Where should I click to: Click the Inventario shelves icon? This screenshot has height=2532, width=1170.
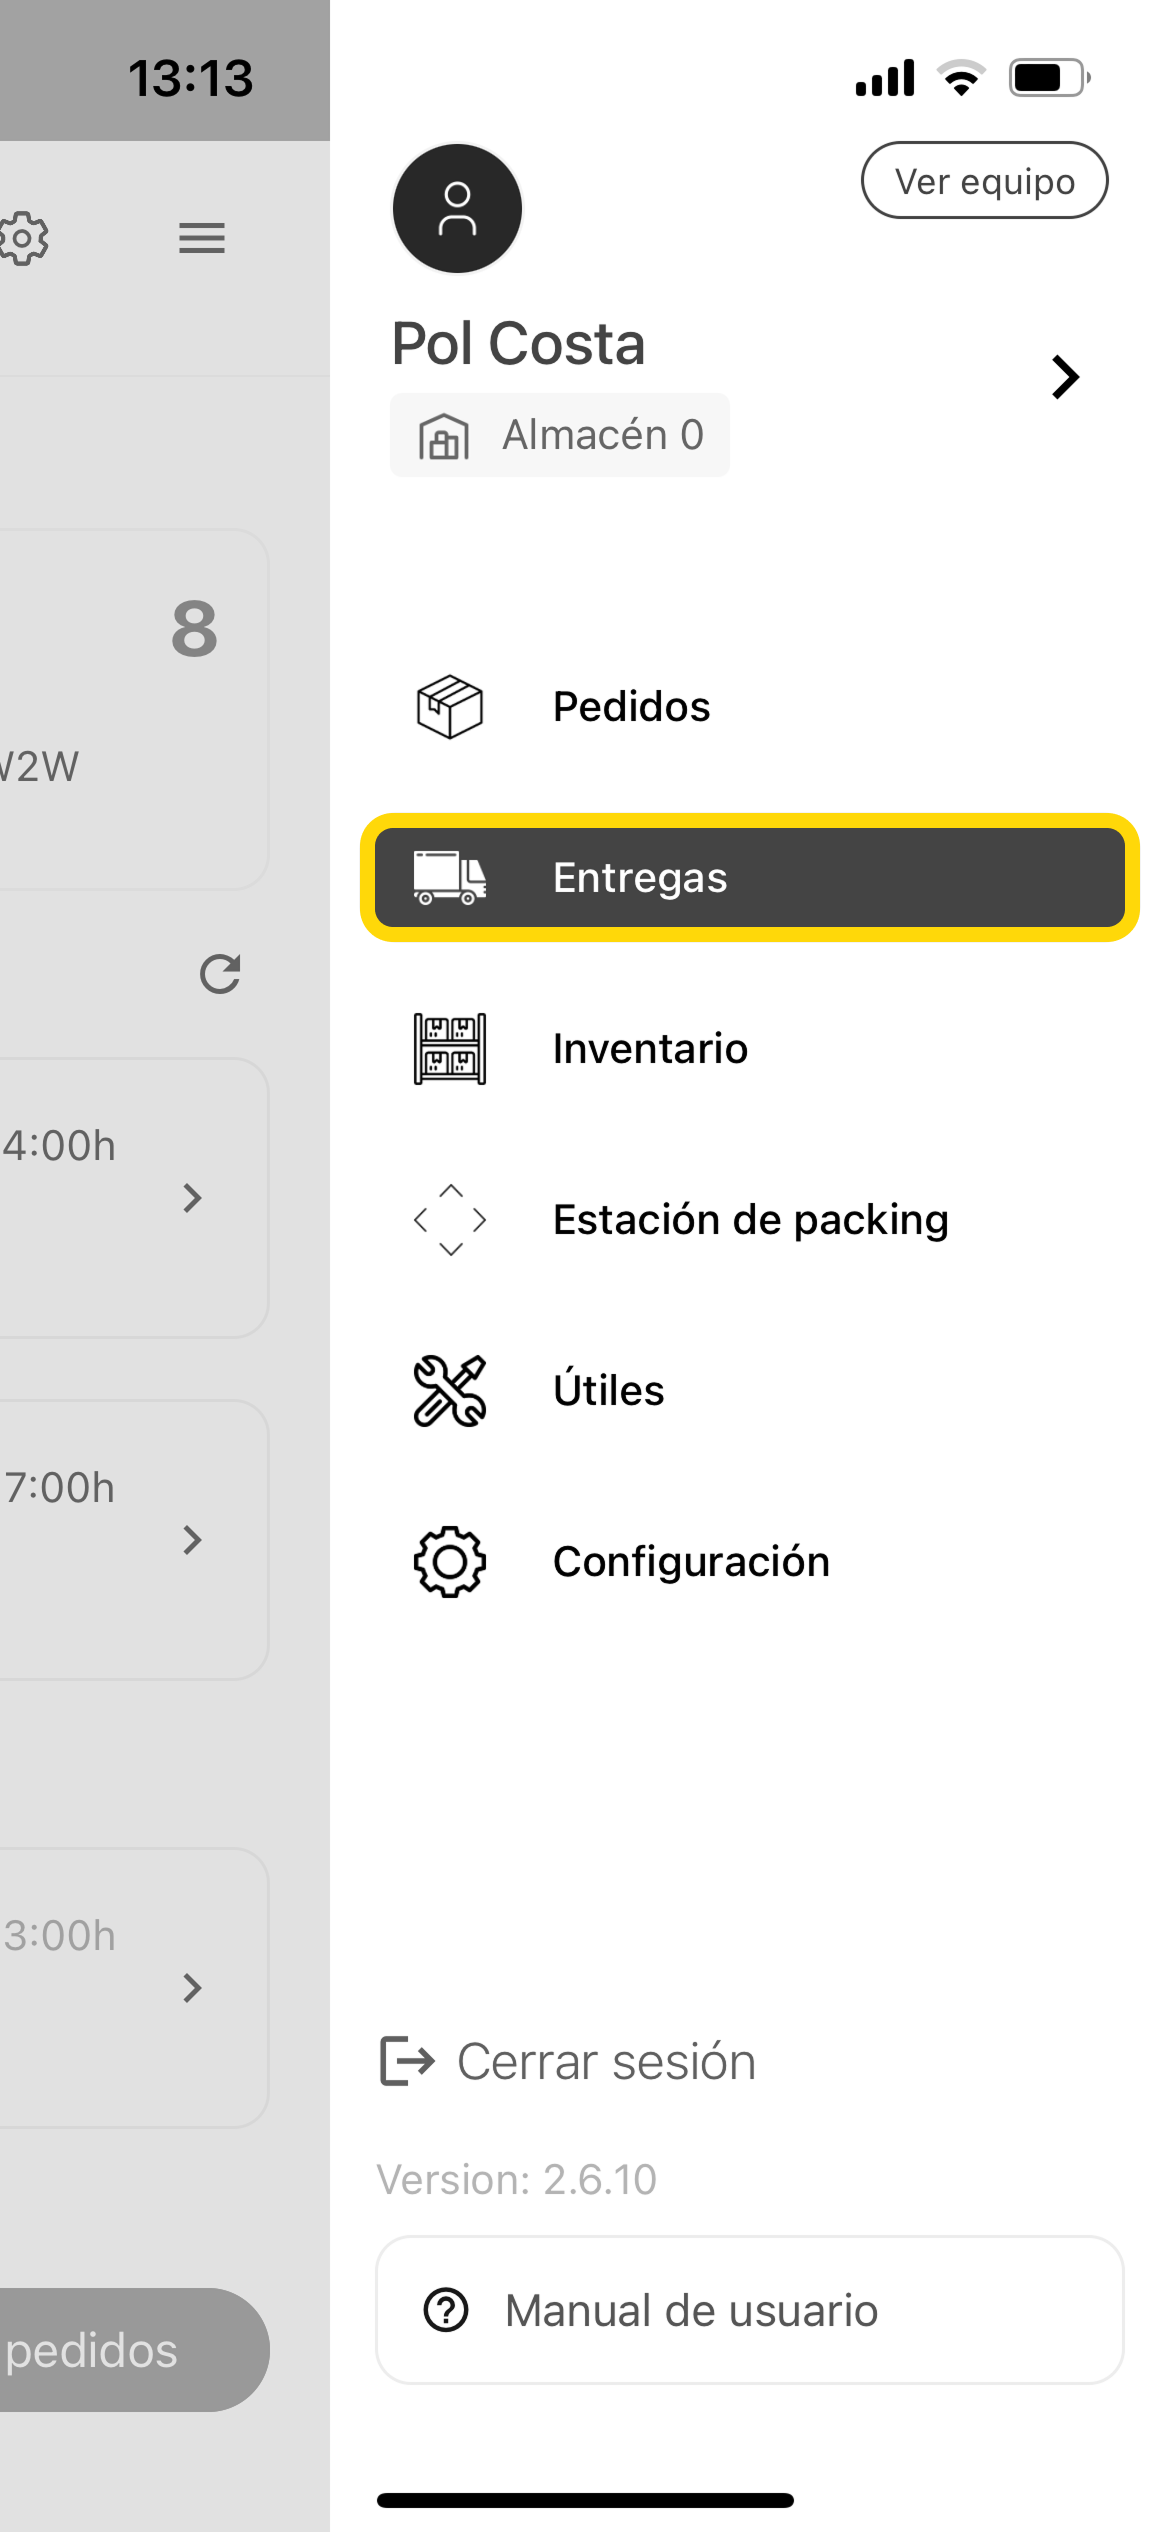[450, 1049]
